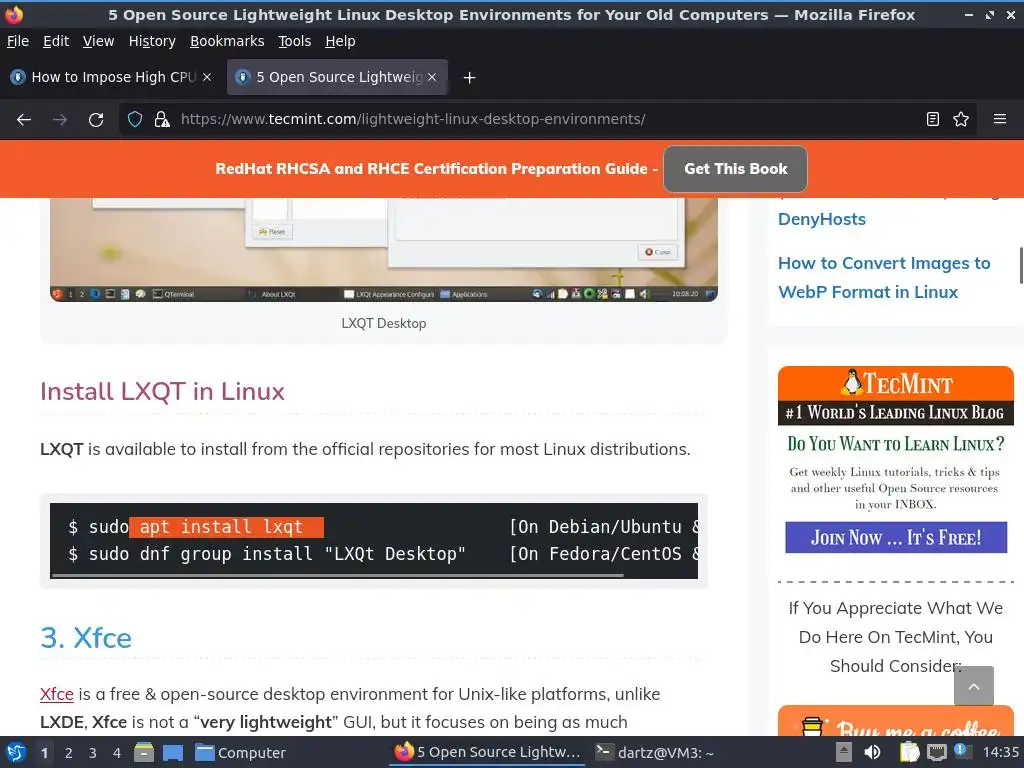The image size is (1024, 768).
Task: Select the '5 Open Source Lightweig' tab
Action: (337, 77)
